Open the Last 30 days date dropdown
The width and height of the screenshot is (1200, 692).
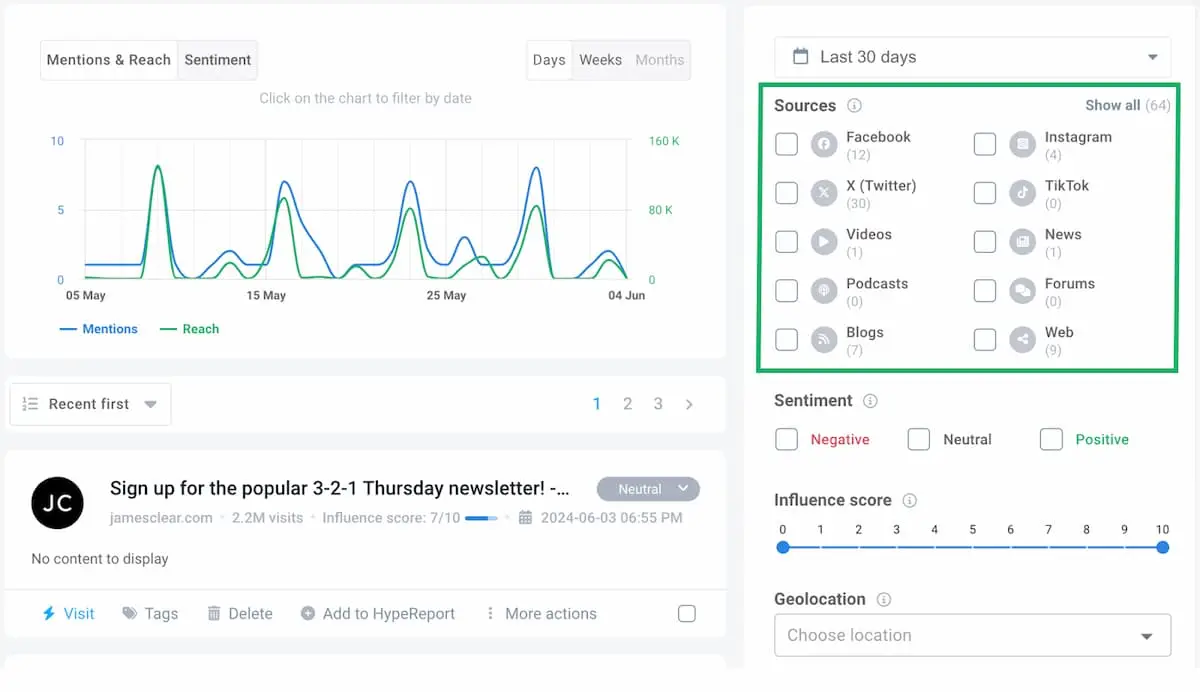971,57
